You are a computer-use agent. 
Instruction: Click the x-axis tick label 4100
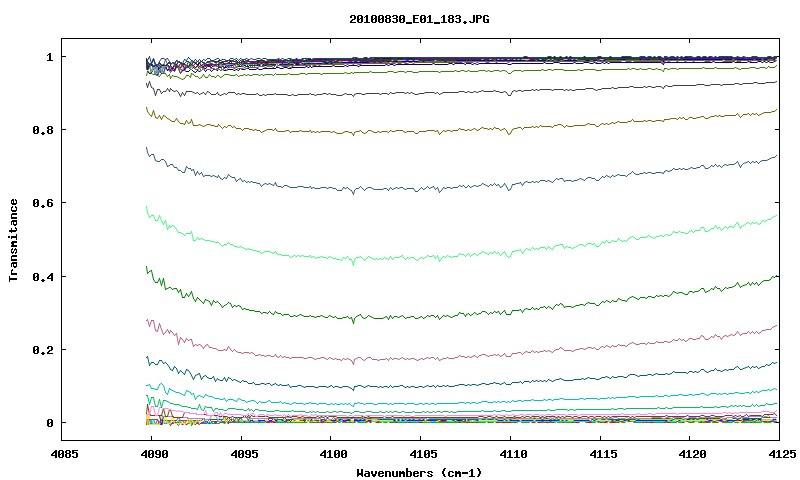pos(333,454)
